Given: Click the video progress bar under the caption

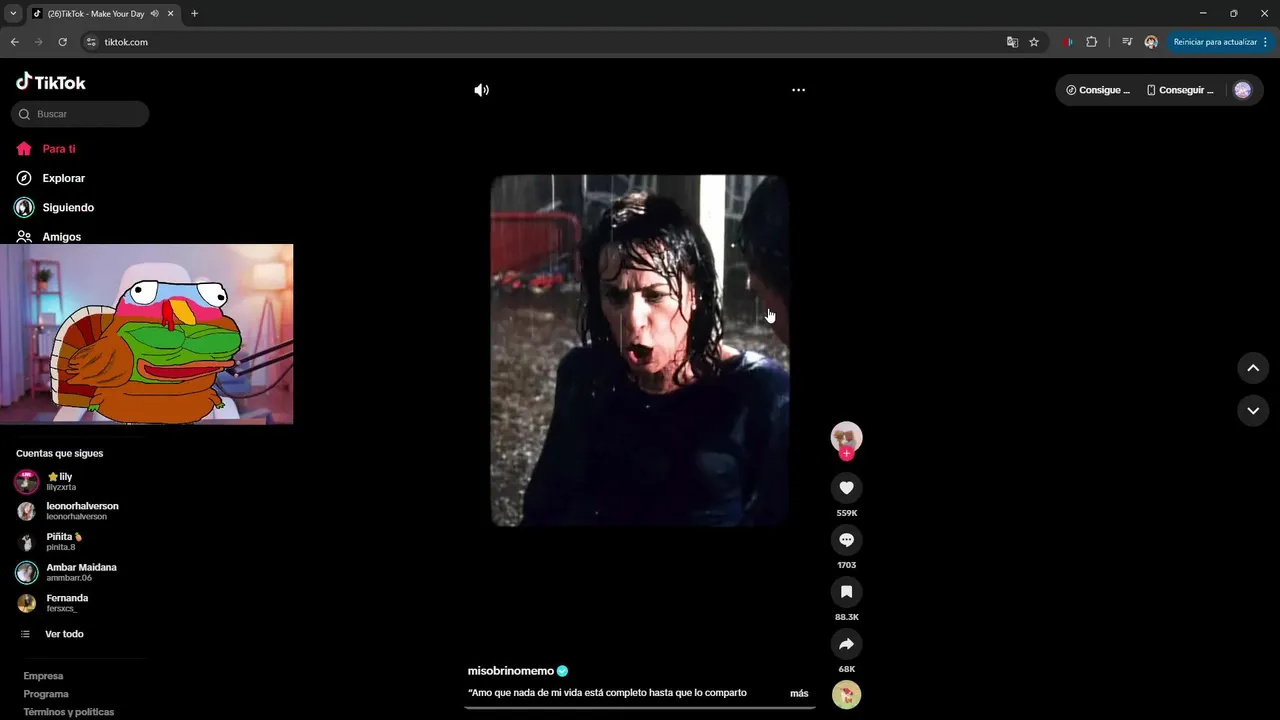Looking at the screenshot, I should click(639, 707).
